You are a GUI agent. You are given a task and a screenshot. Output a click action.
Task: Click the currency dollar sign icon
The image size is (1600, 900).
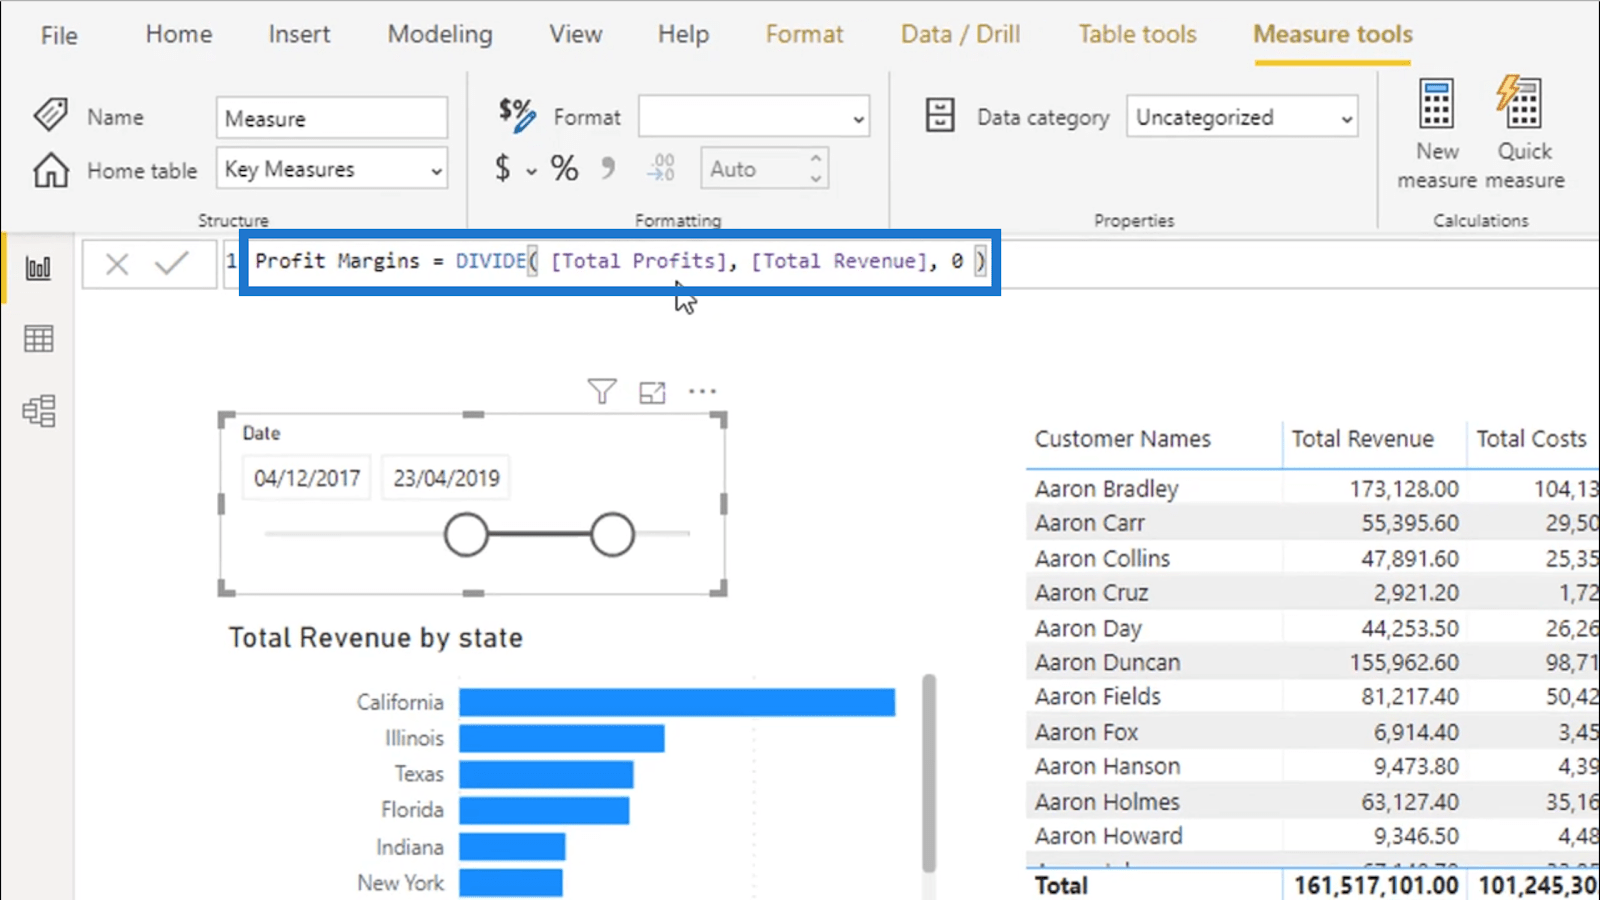pos(502,168)
